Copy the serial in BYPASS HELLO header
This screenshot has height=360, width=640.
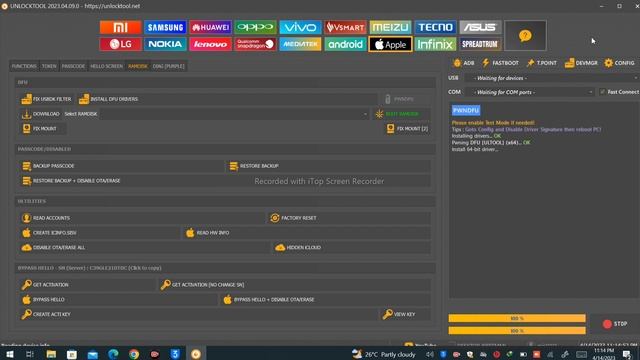109,268
